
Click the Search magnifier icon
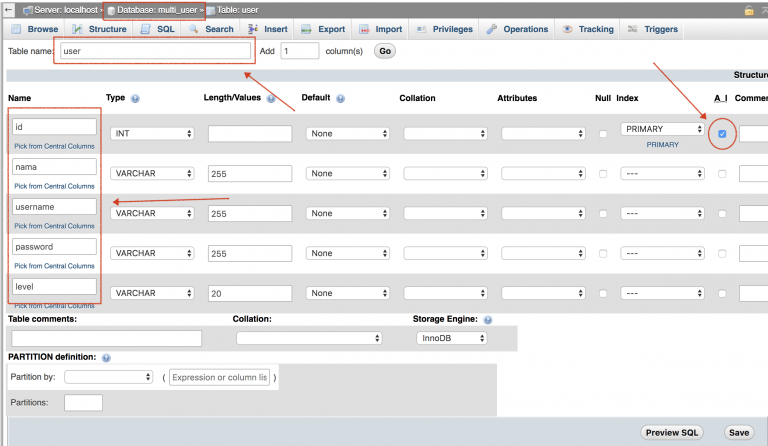coord(193,29)
